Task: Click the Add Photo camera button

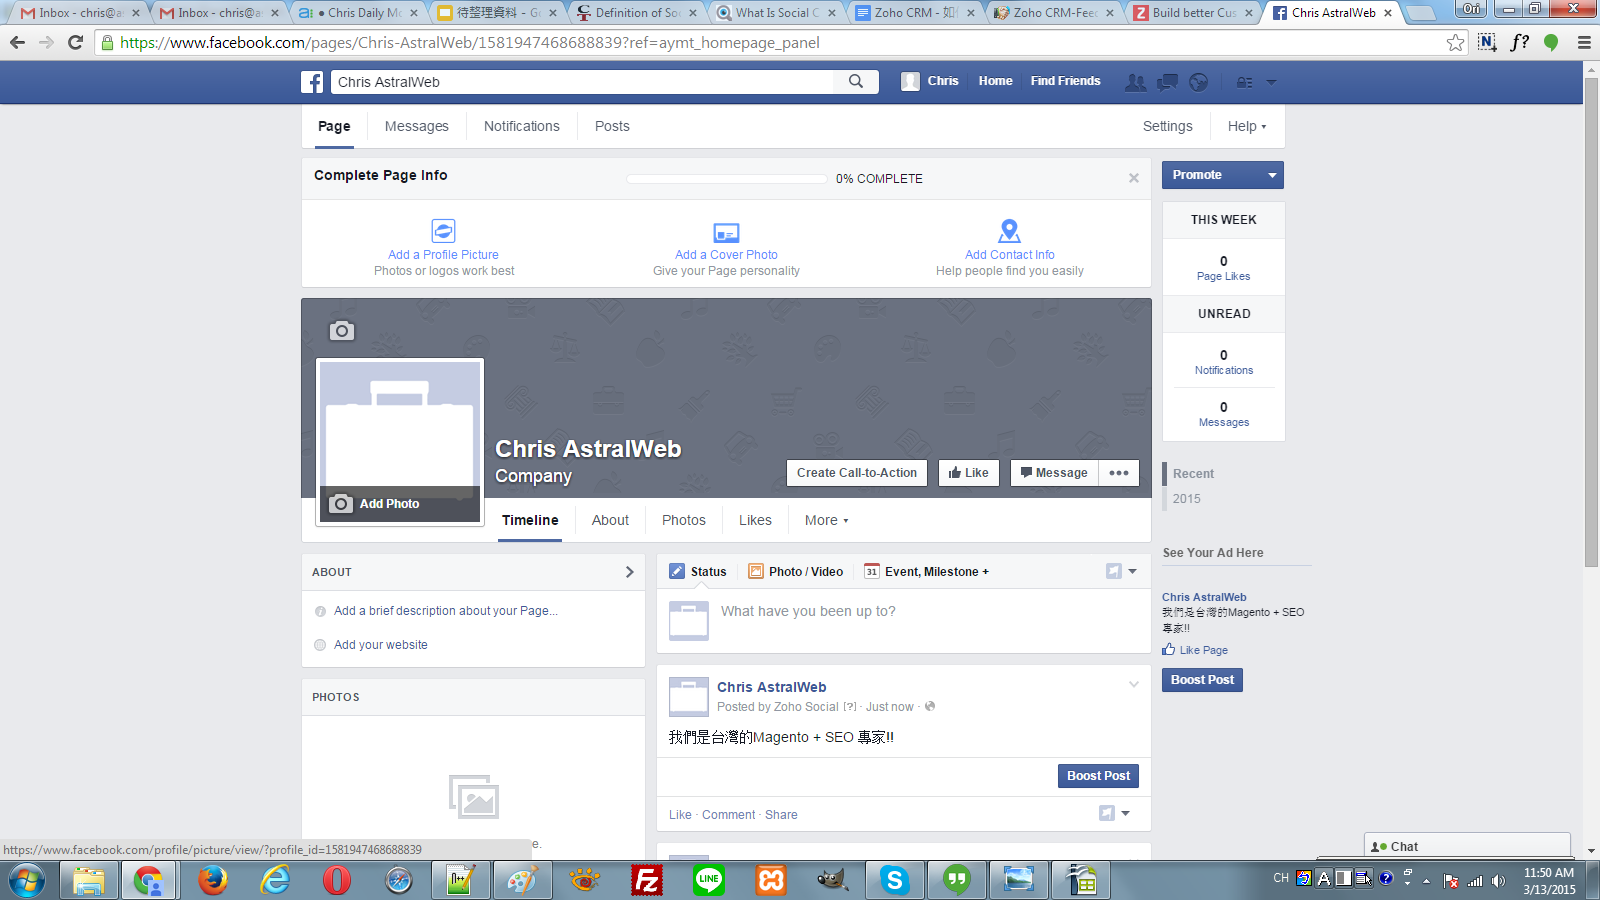Action: pyautogui.click(x=400, y=504)
